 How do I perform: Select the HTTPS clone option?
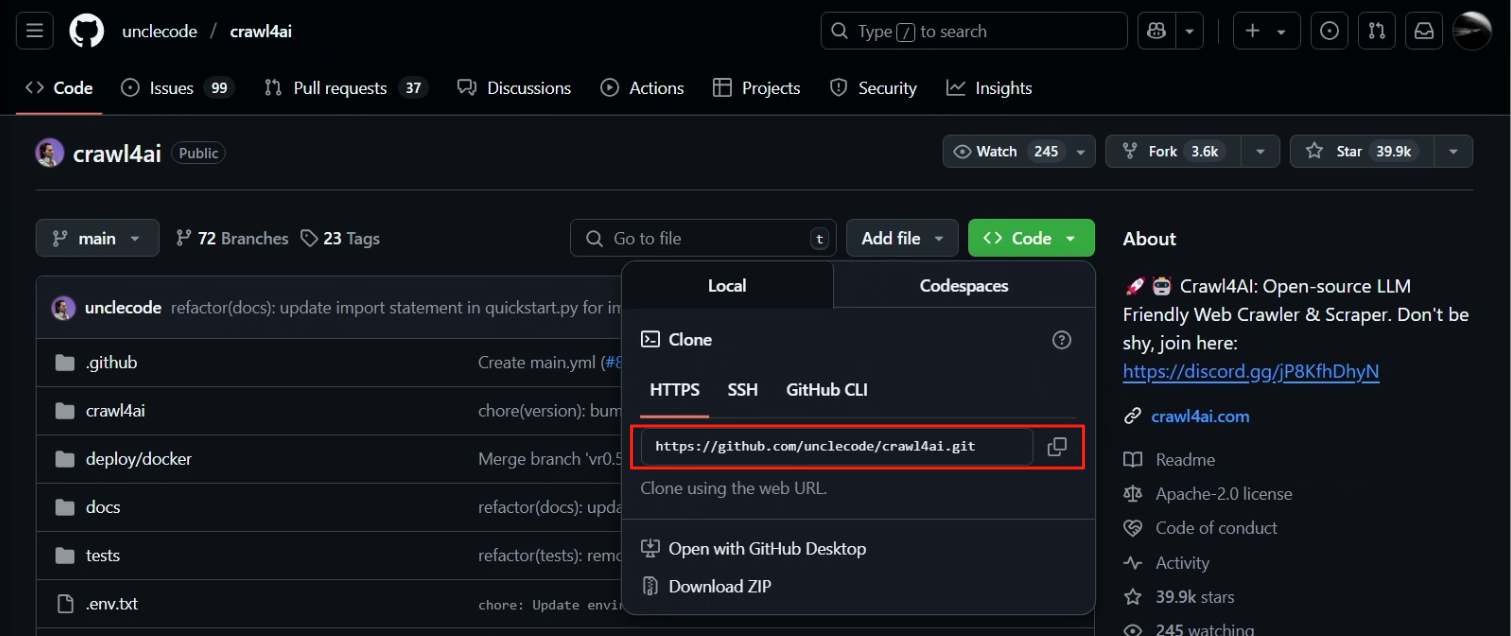pos(675,390)
